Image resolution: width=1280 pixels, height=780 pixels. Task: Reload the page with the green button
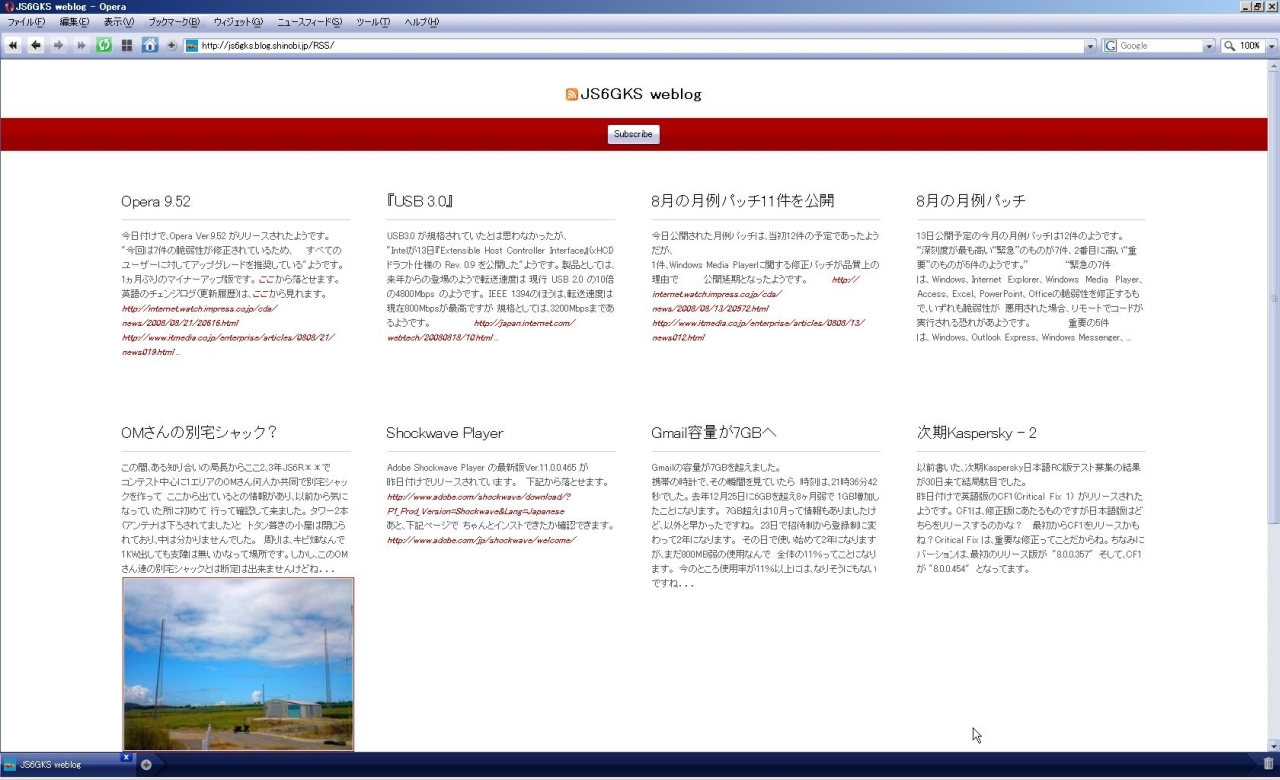(x=103, y=46)
